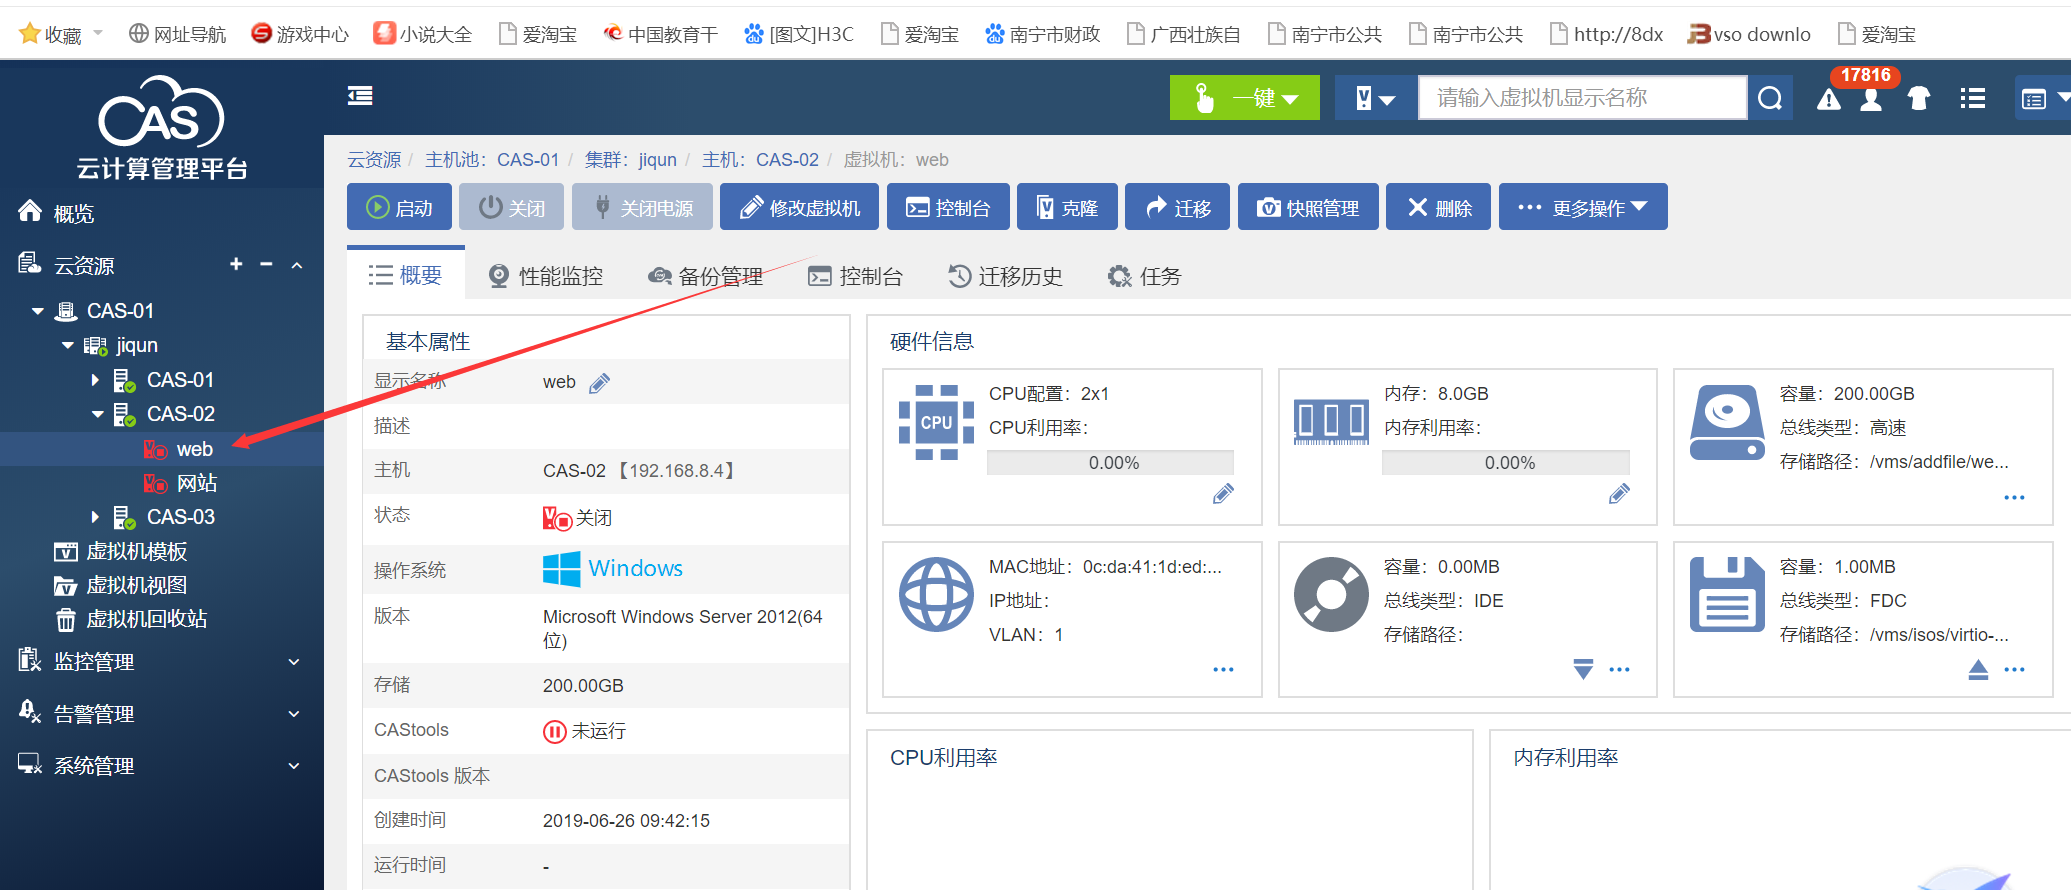
Task: Collapse the CAS-01 host pool node
Action: point(38,311)
